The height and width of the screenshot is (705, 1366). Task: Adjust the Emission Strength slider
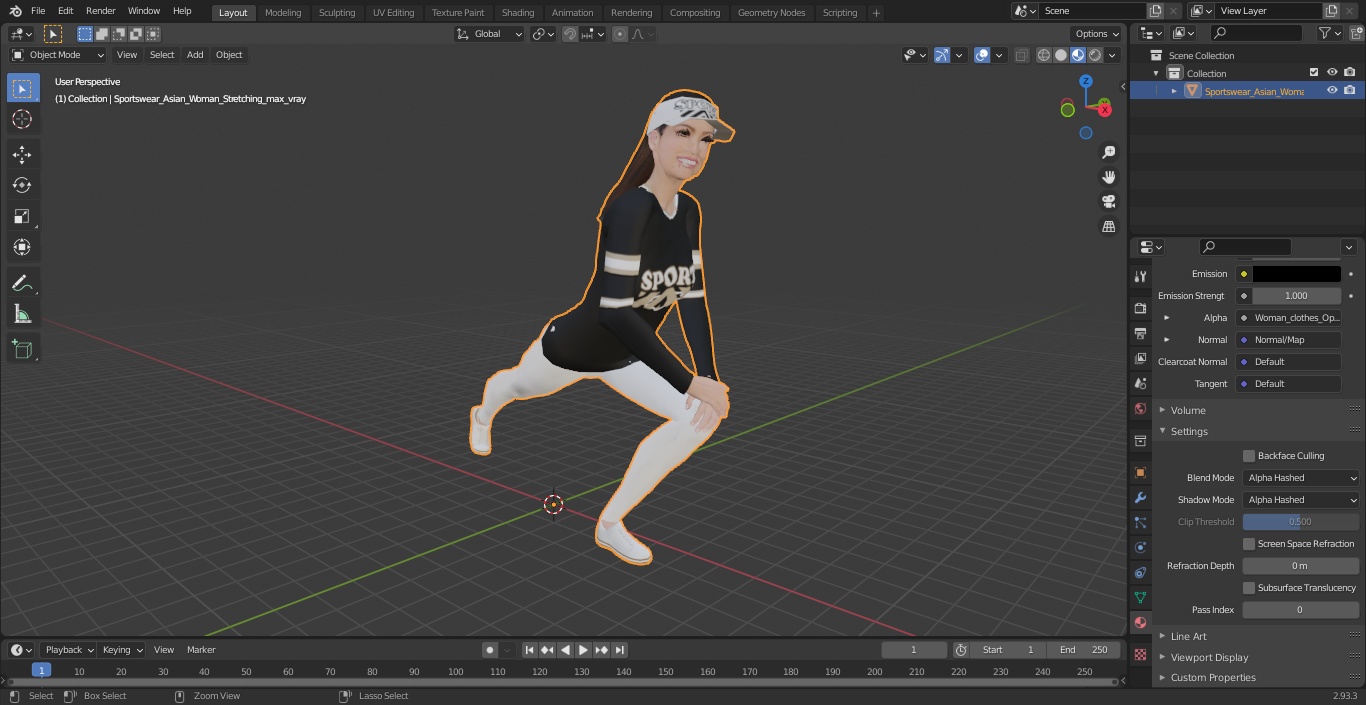[x=1296, y=296]
